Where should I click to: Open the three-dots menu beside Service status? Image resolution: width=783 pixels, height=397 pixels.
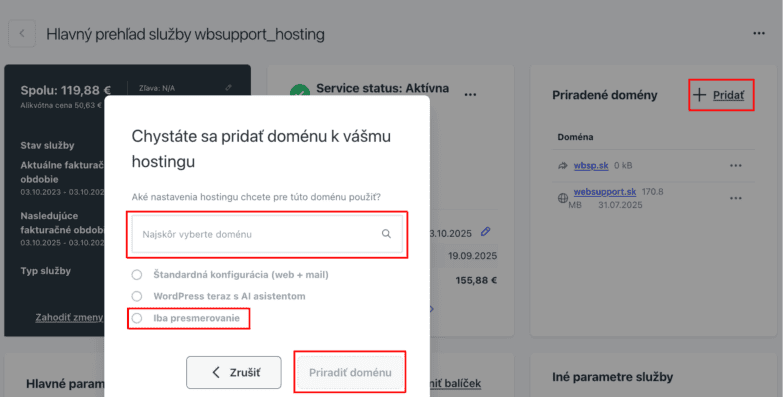470,94
